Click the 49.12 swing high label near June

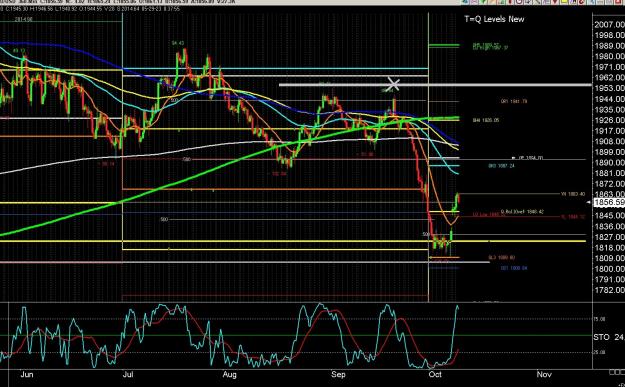coord(18,51)
